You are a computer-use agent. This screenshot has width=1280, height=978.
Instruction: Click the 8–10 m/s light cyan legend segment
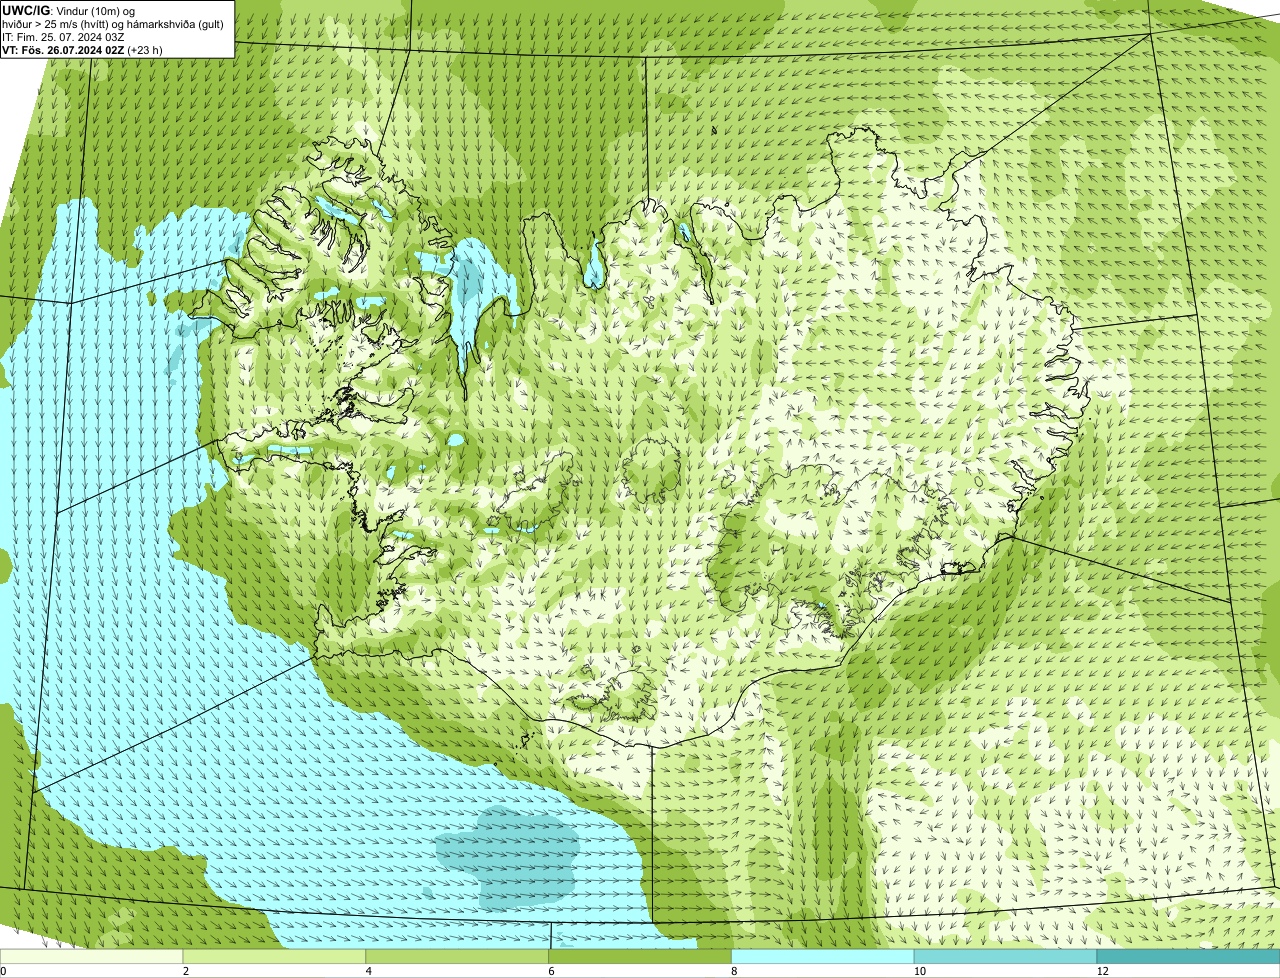(825, 956)
